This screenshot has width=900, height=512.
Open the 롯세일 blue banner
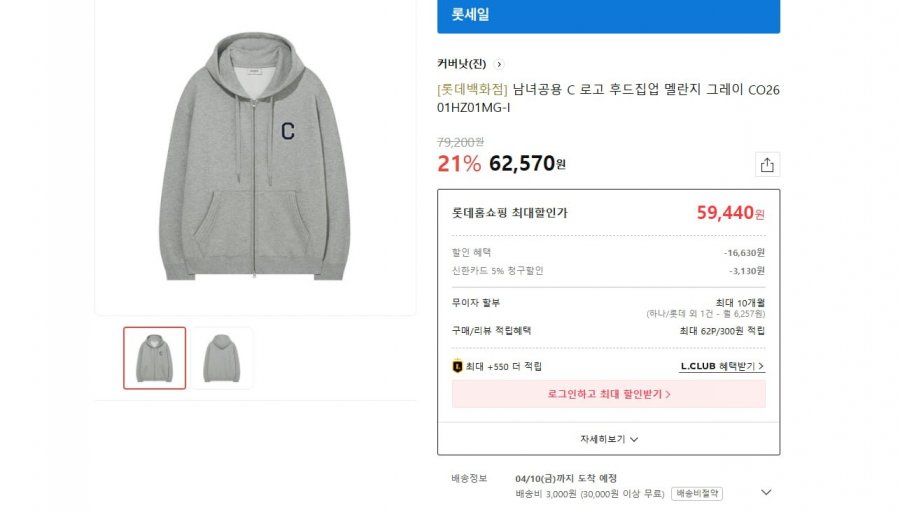point(608,16)
